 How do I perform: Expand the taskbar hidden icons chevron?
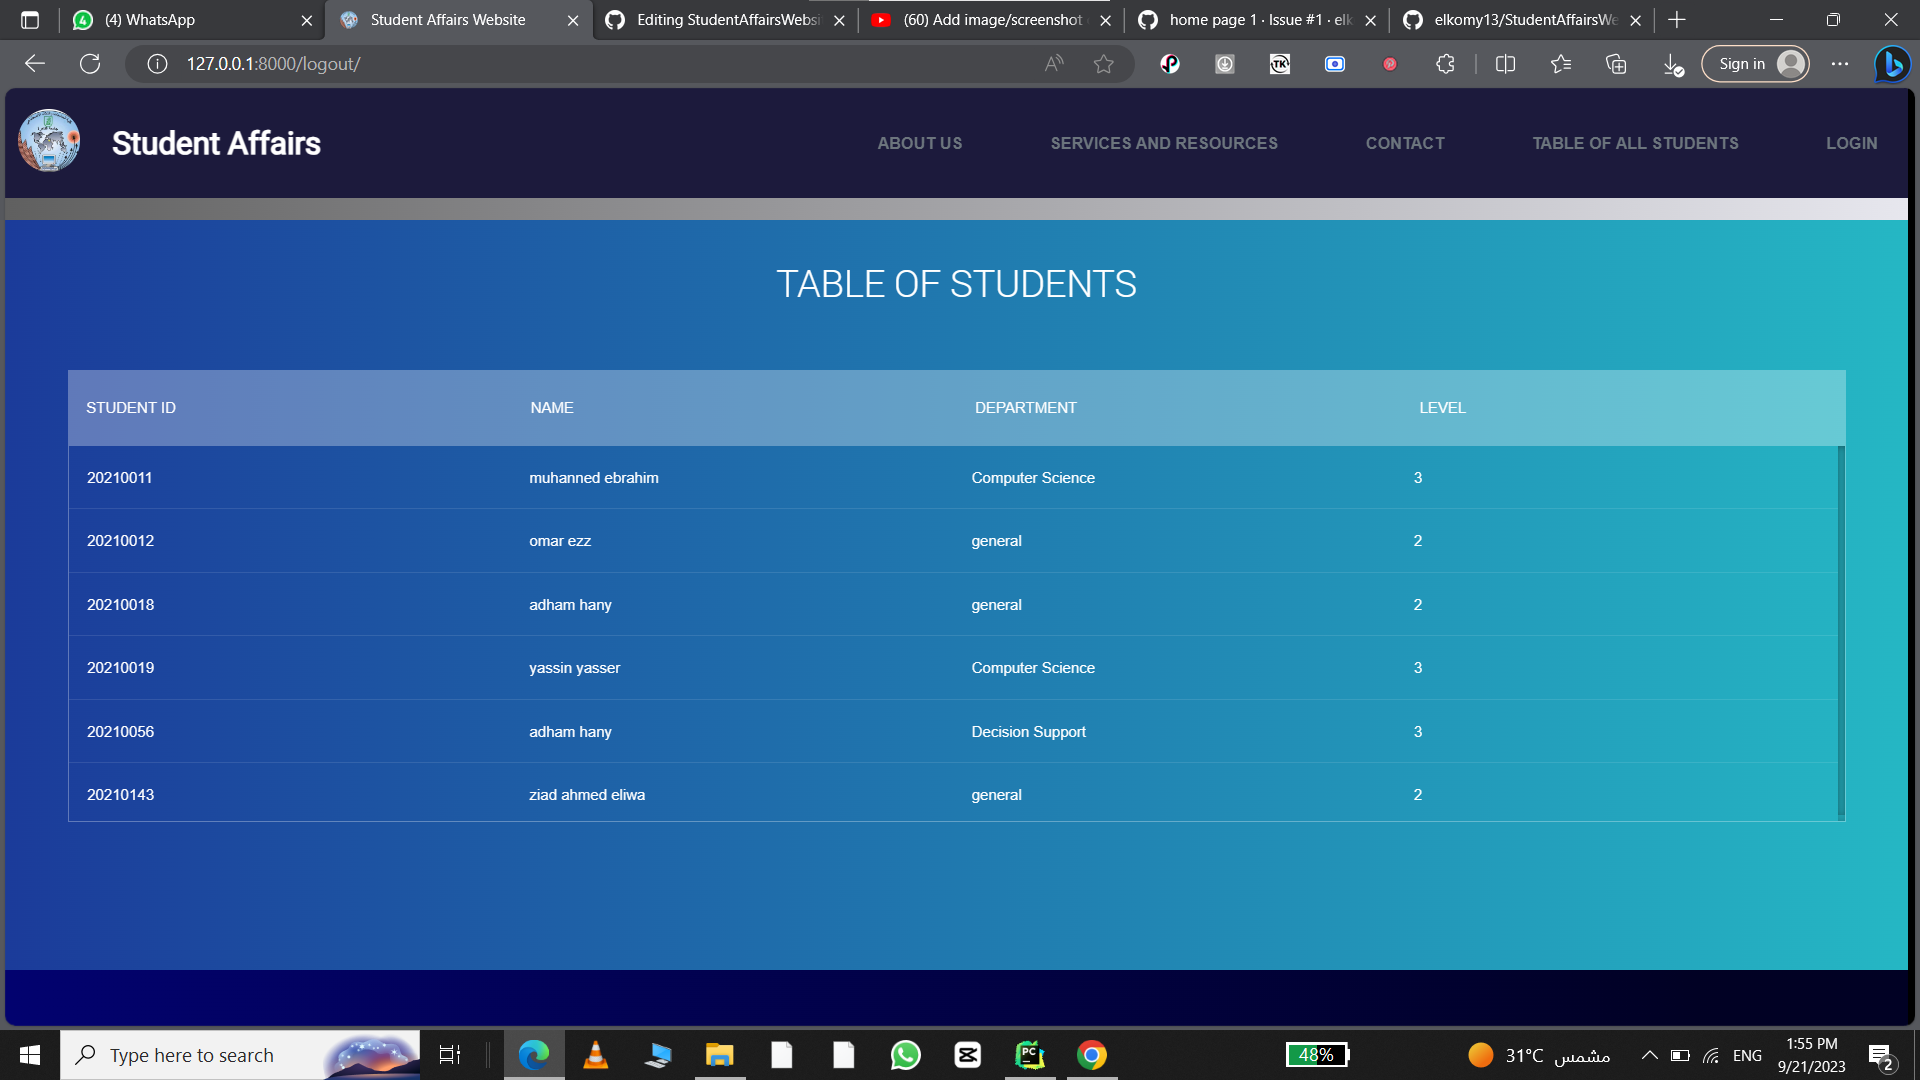click(1650, 1054)
